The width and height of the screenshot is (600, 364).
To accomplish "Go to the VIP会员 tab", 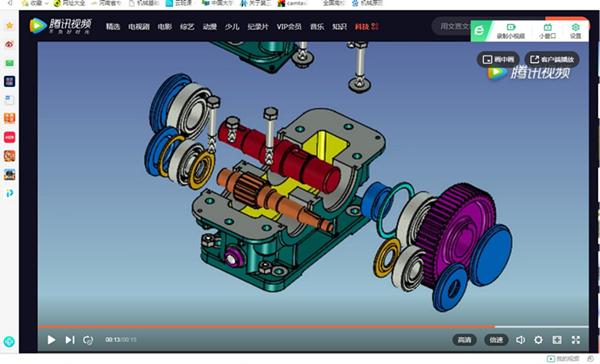I will click(289, 26).
